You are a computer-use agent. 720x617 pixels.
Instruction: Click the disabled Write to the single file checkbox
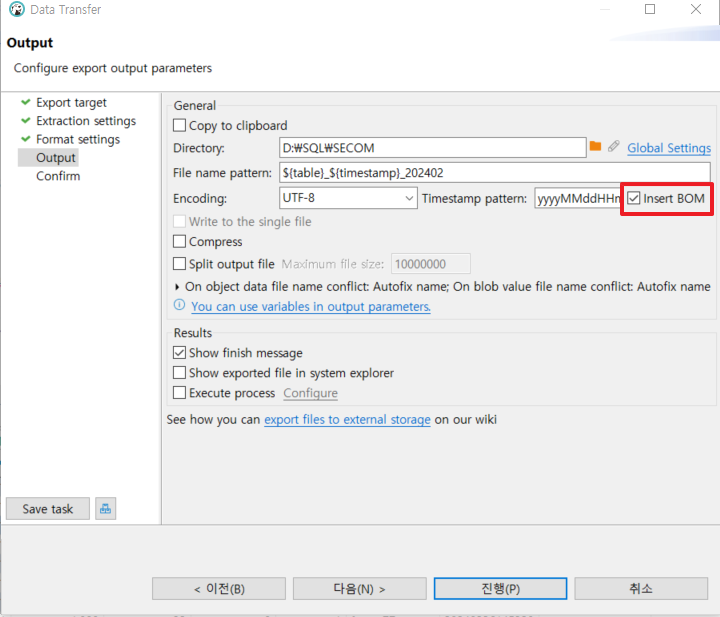coord(179,221)
